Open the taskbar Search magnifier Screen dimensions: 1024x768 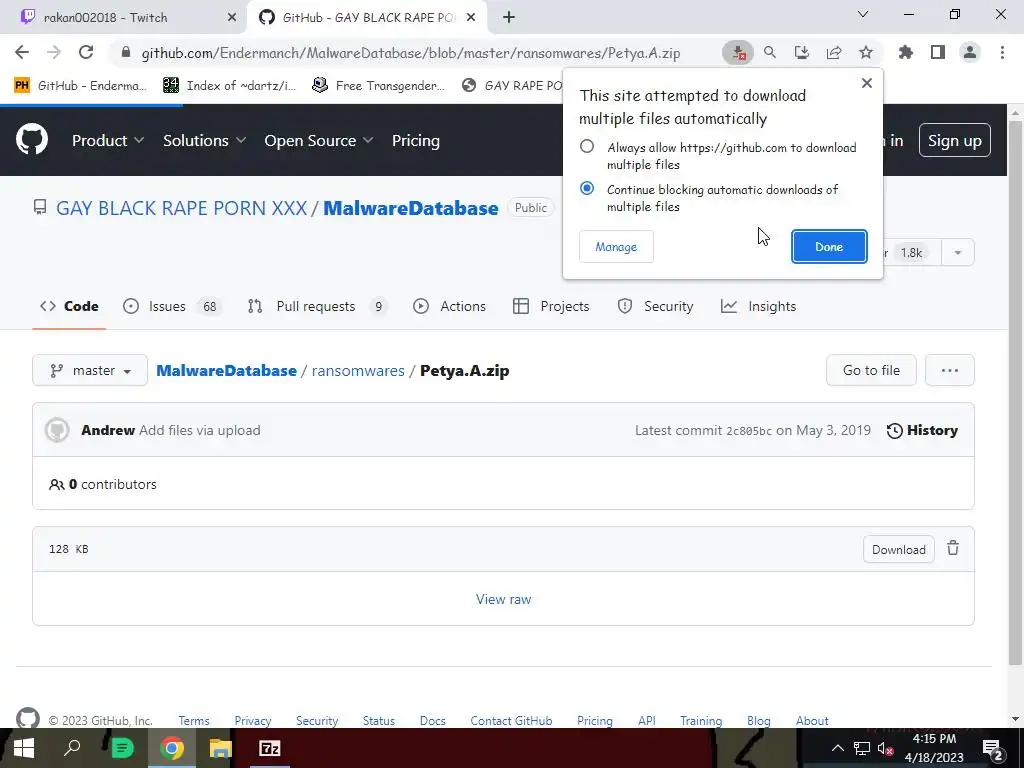pyautogui.click(x=72, y=748)
